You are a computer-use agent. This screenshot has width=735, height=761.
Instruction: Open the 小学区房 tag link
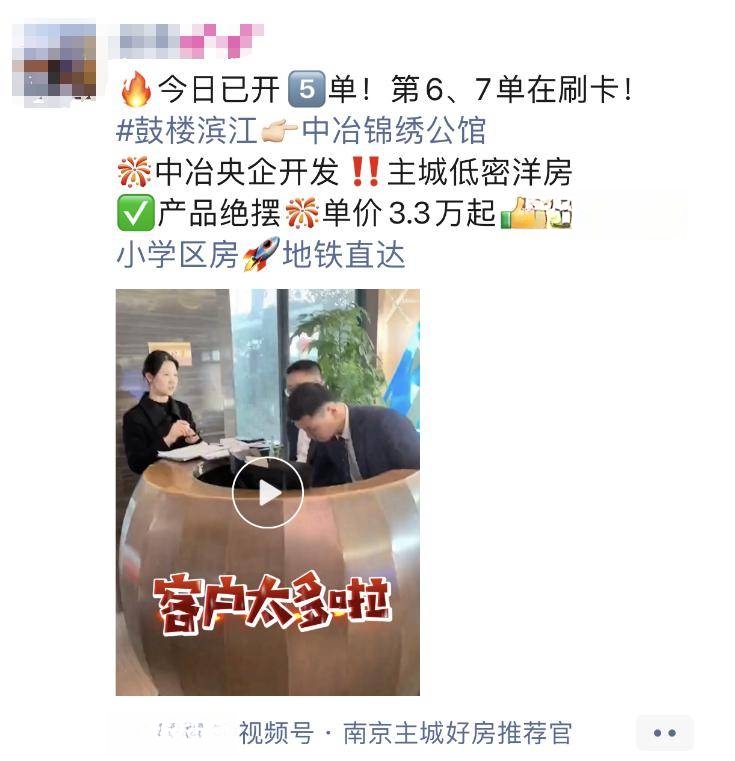(x=177, y=255)
